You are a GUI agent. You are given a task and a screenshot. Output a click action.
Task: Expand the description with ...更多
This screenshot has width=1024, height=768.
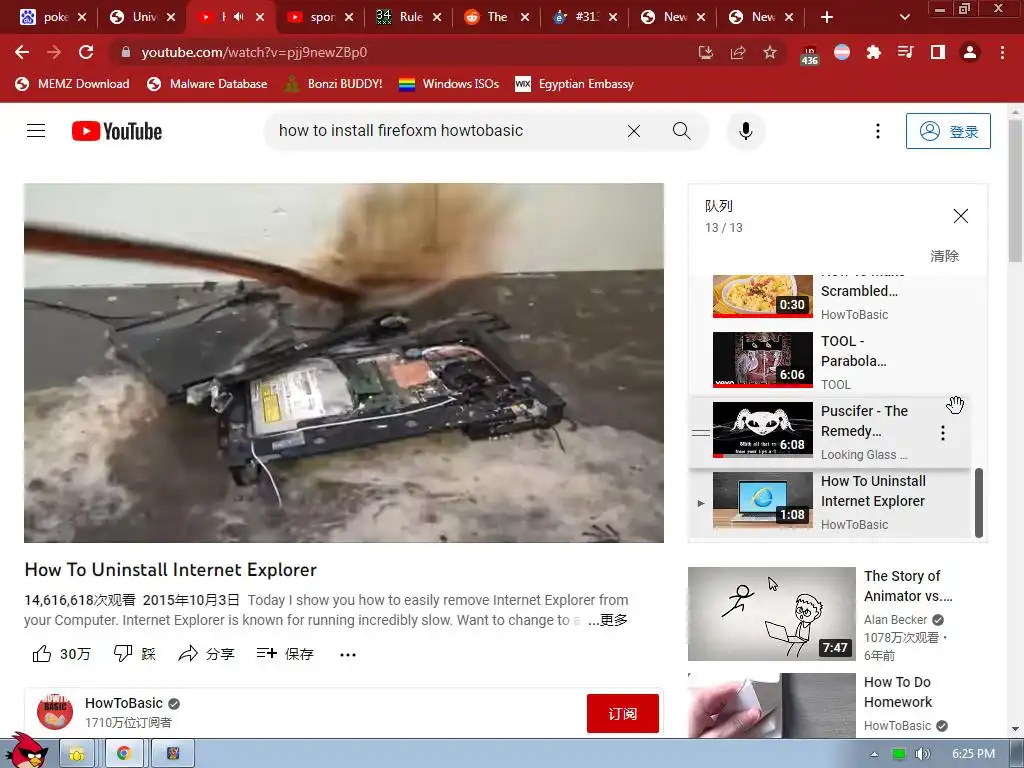607,620
